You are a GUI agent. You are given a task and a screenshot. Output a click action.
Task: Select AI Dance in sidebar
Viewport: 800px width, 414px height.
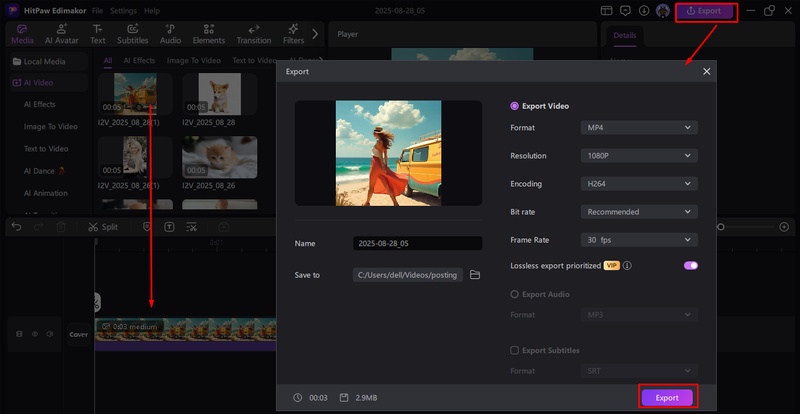pyautogui.click(x=46, y=171)
